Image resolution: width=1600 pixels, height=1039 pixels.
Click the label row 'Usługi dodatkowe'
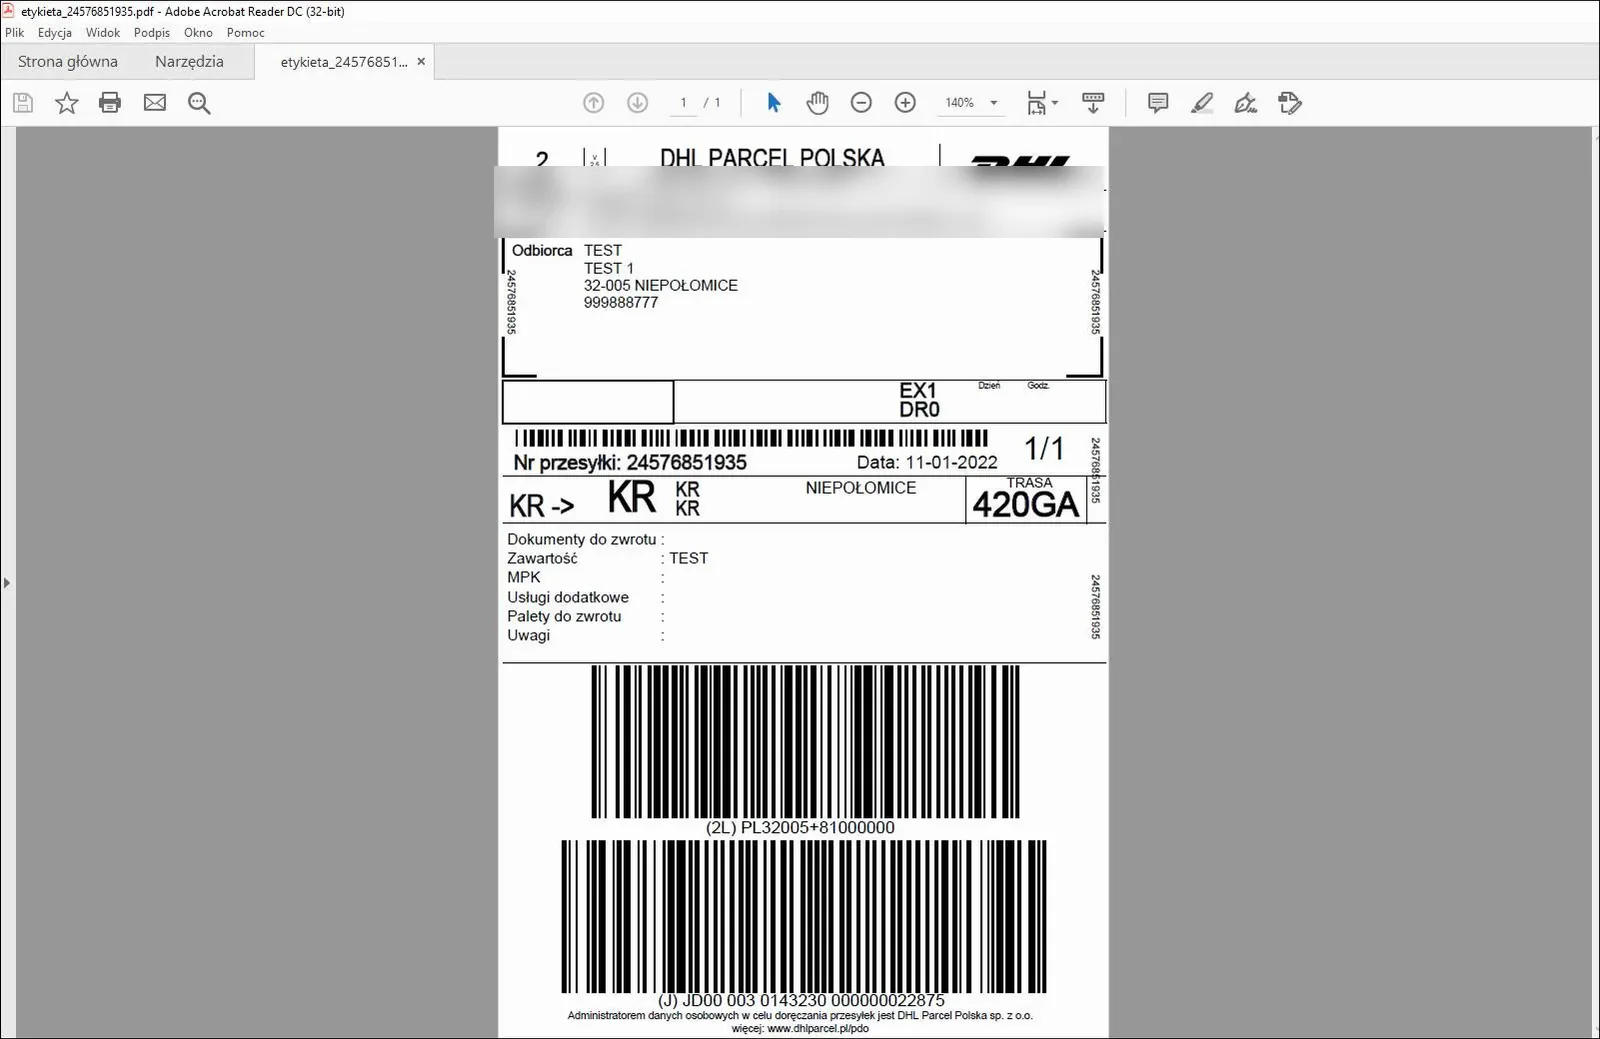click(x=568, y=597)
